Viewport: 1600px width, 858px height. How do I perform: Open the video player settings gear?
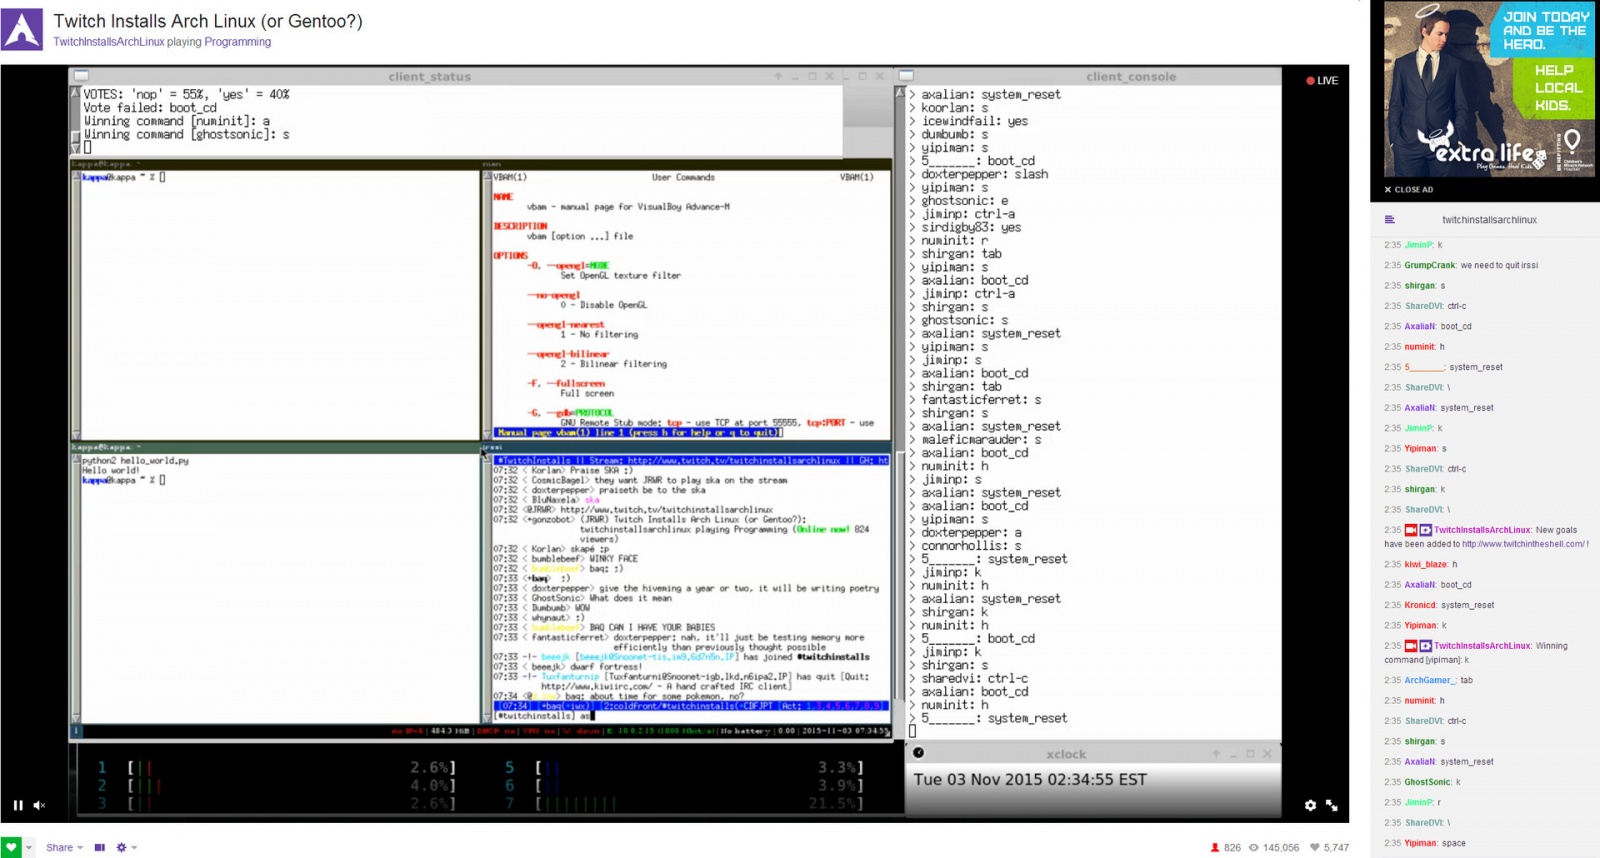(x=1310, y=805)
